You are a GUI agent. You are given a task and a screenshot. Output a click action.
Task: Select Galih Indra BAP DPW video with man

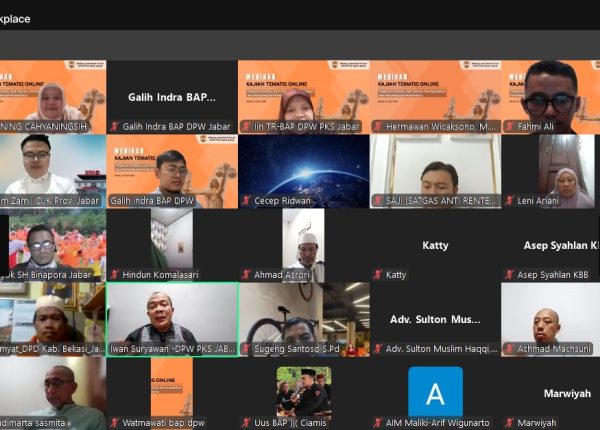coord(172,171)
